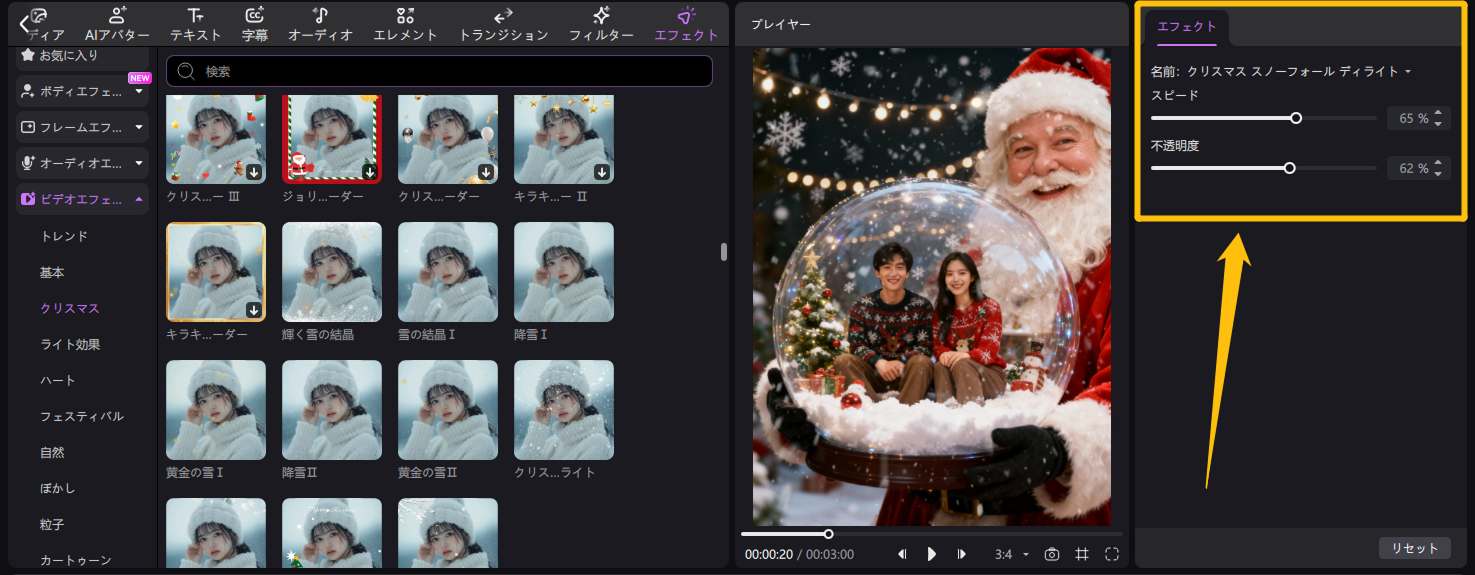Select トレンド subcategory
Viewport: 1475px width, 575px height.
[64, 237]
